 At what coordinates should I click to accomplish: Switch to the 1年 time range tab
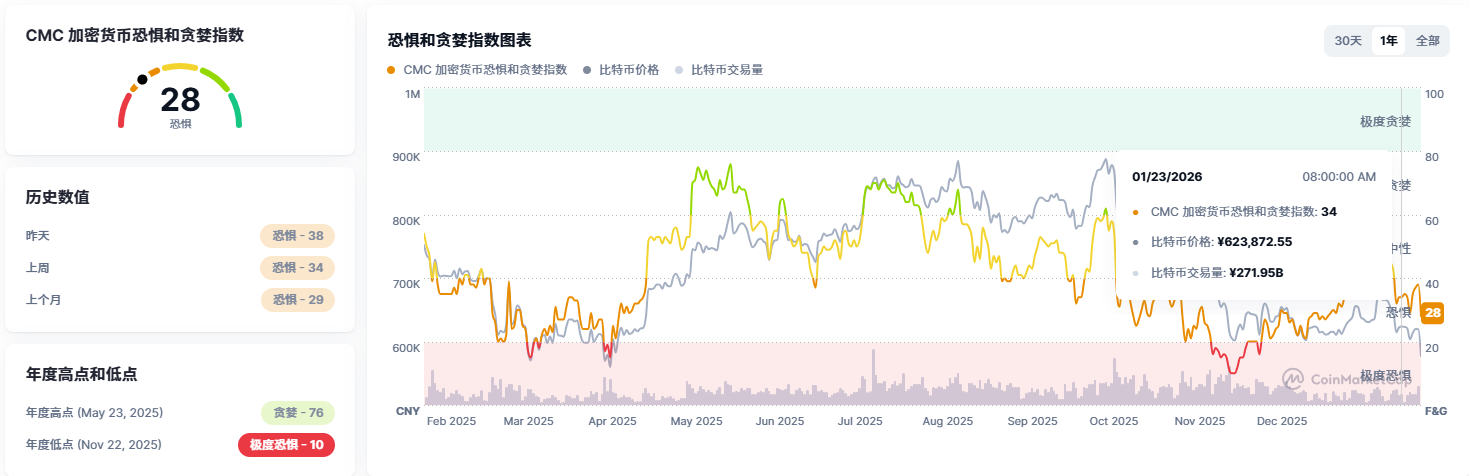pos(1388,41)
